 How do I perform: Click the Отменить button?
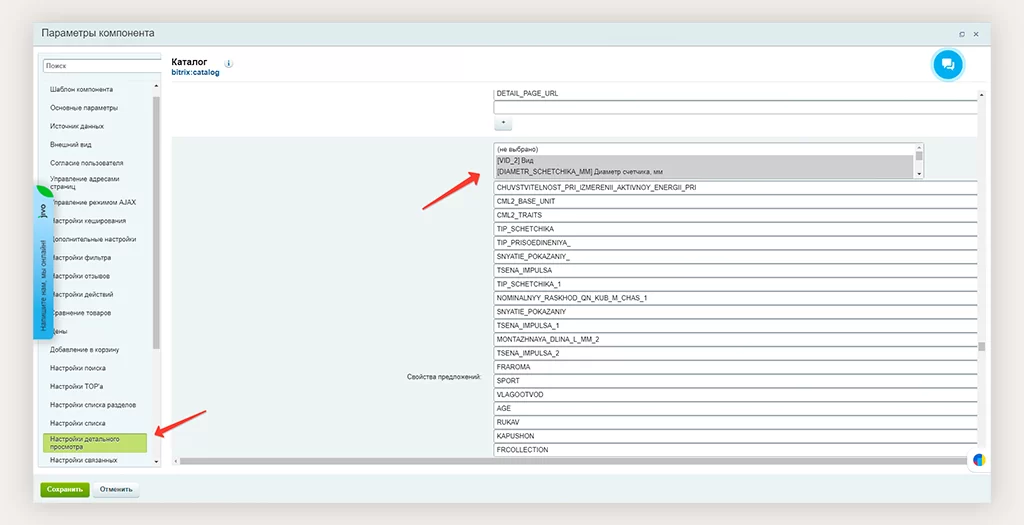[x=116, y=490]
